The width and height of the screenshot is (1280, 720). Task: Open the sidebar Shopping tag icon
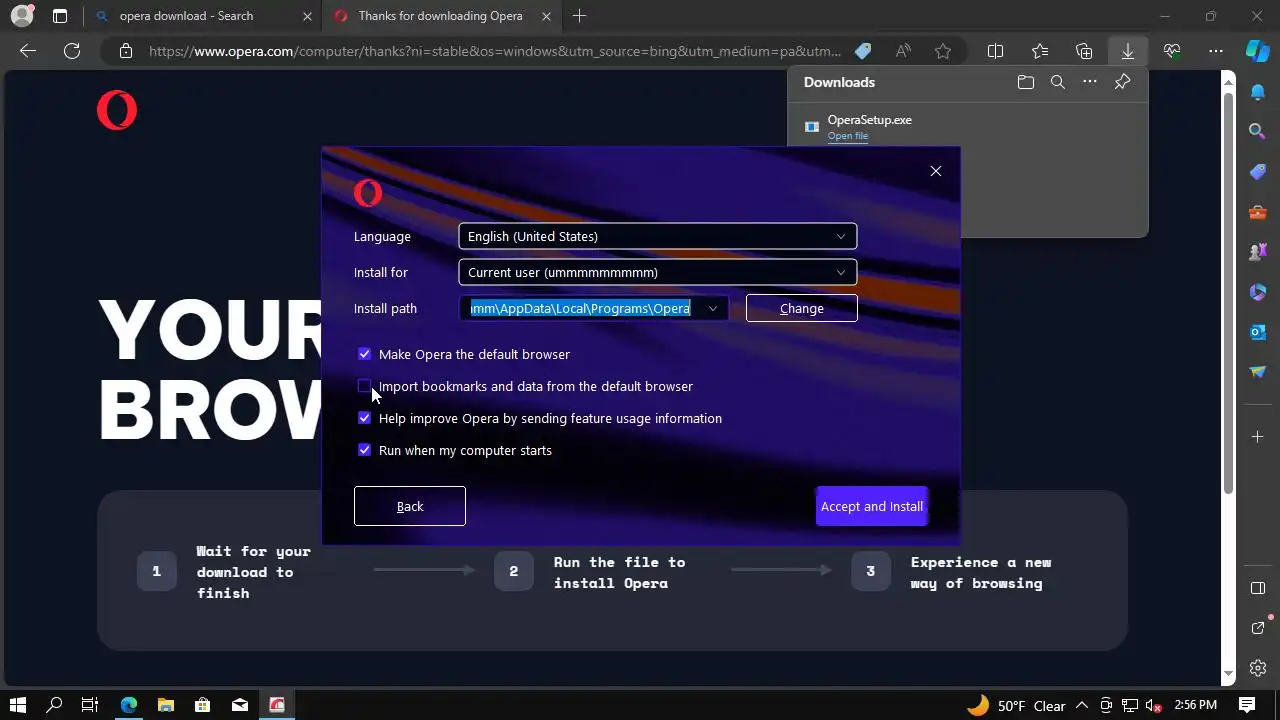point(1258,172)
